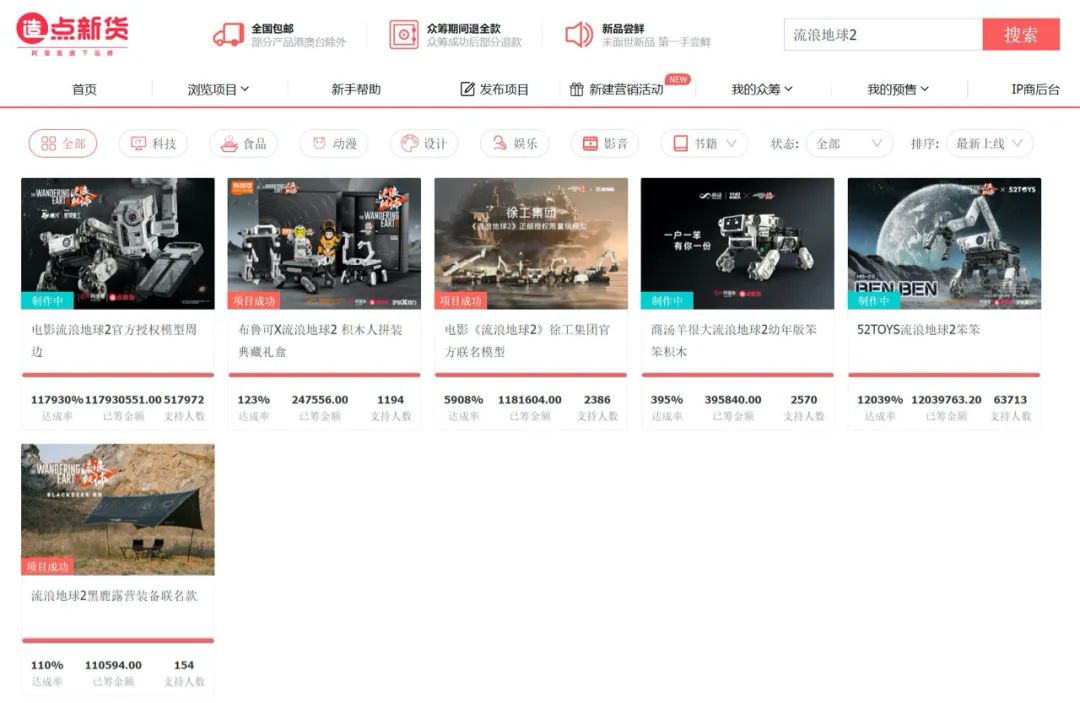Click the edit icon beside 发布项目
Image resolution: width=1080 pixels, height=703 pixels.
[467, 89]
